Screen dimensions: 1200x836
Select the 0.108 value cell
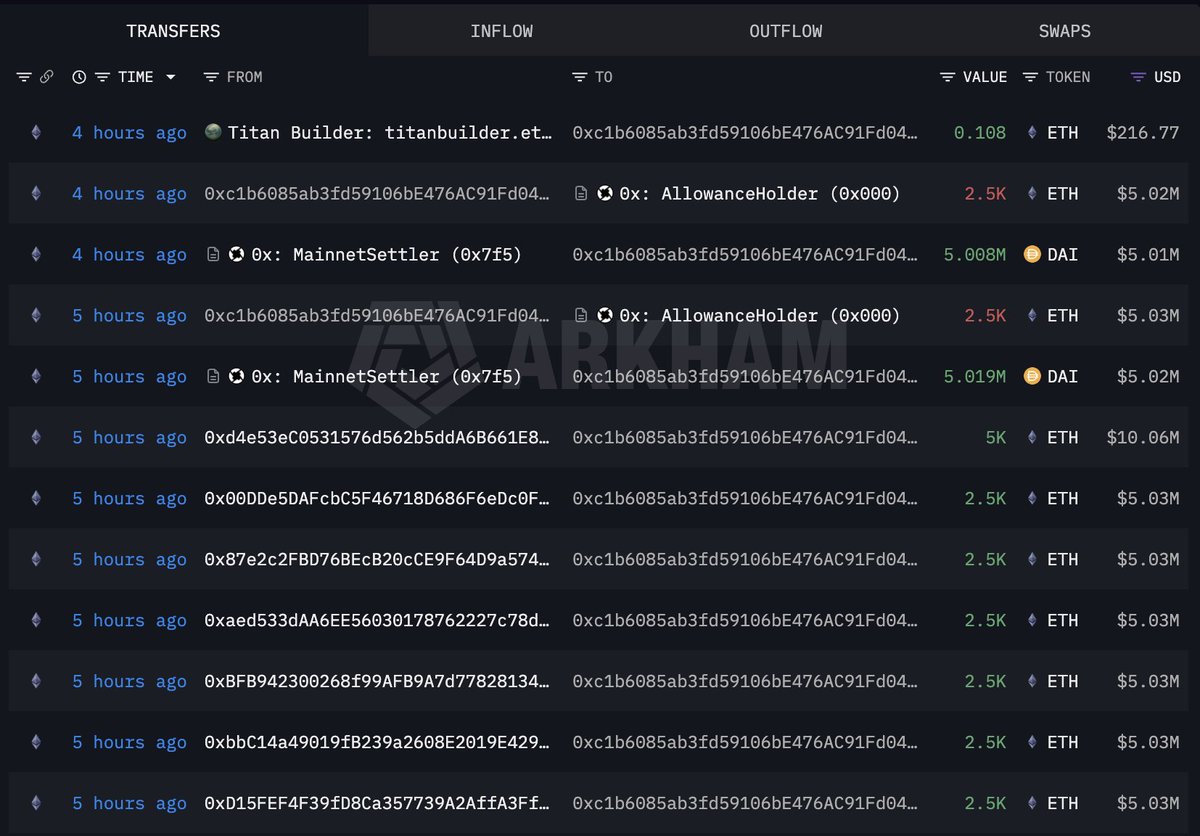tap(980, 133)
